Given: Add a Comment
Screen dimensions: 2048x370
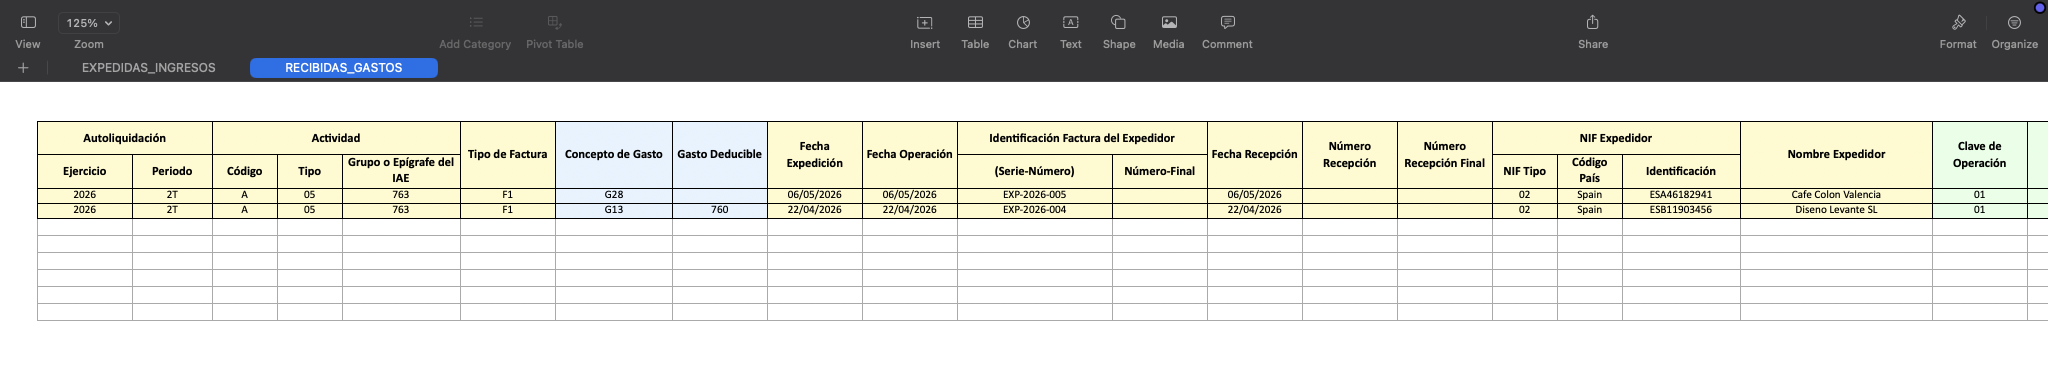Looking at the screenshot, I should coord(1227,22).
